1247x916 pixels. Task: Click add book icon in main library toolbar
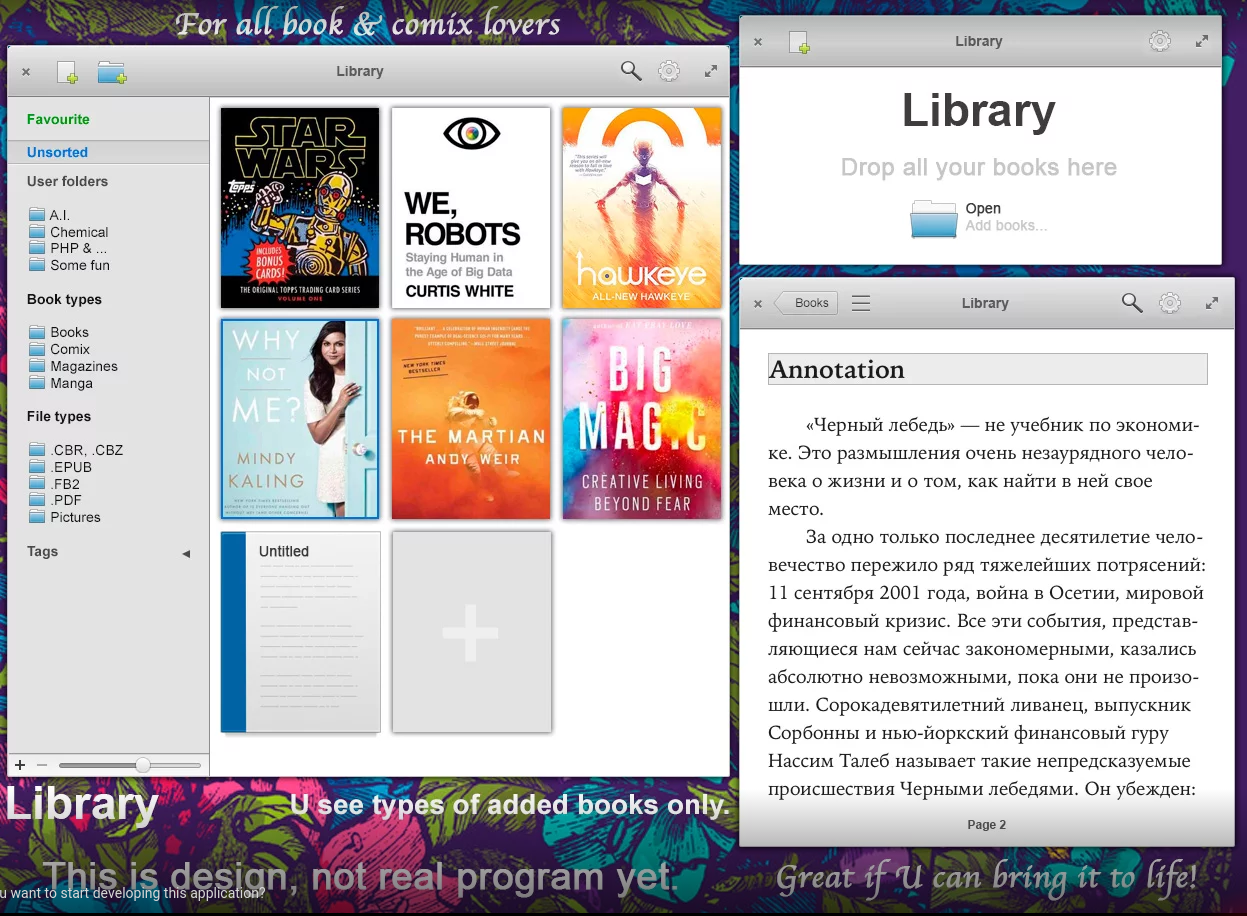point(67,72)
